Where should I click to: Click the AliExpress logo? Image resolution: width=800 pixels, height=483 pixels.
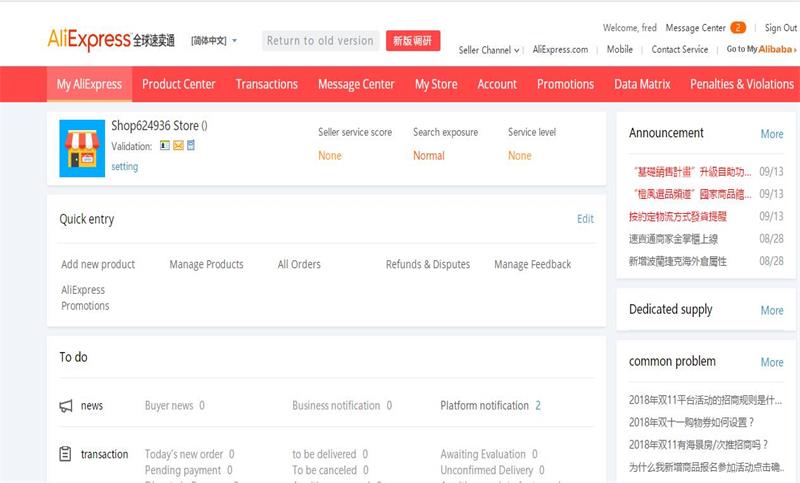111,40
